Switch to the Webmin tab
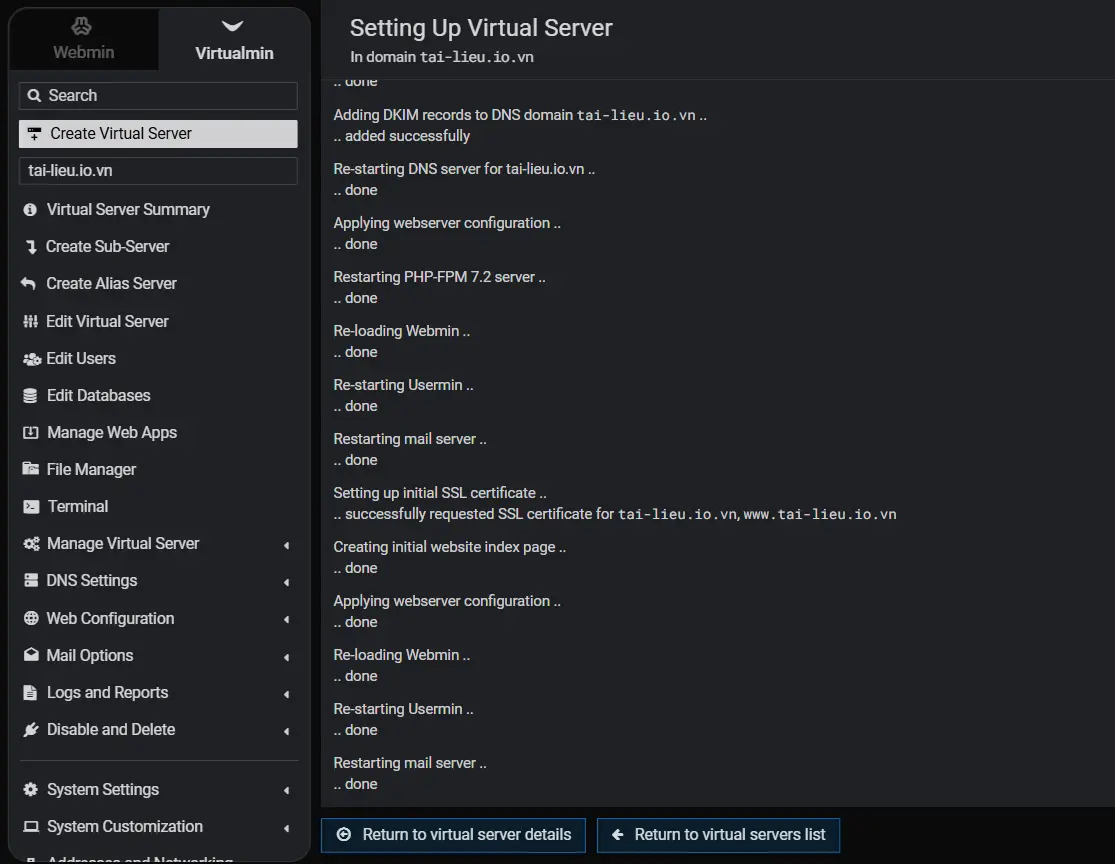The image size is (1115, 864). click(x=83, y=40)
